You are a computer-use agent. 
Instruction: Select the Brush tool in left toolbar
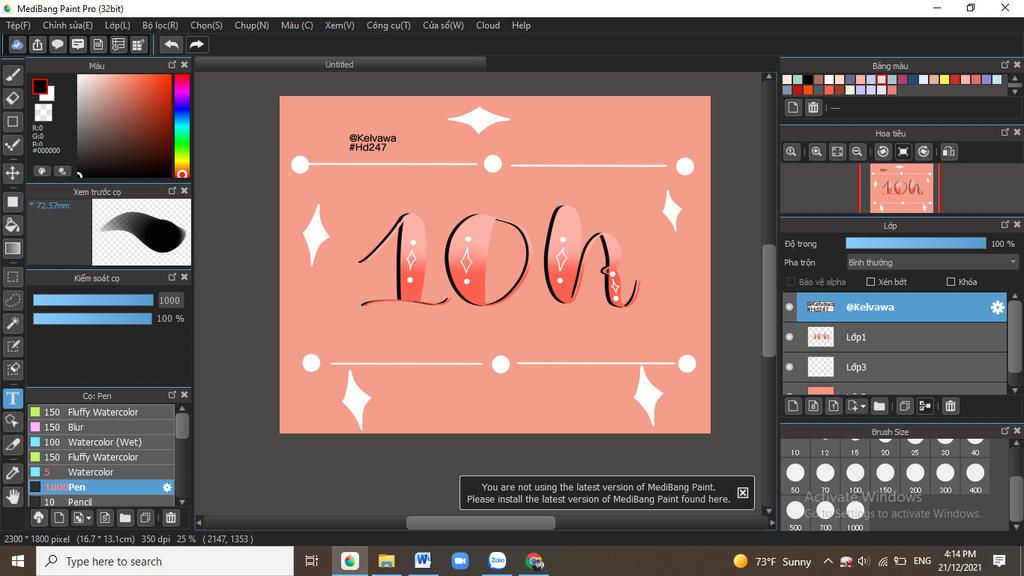click(x=12, y=75)
